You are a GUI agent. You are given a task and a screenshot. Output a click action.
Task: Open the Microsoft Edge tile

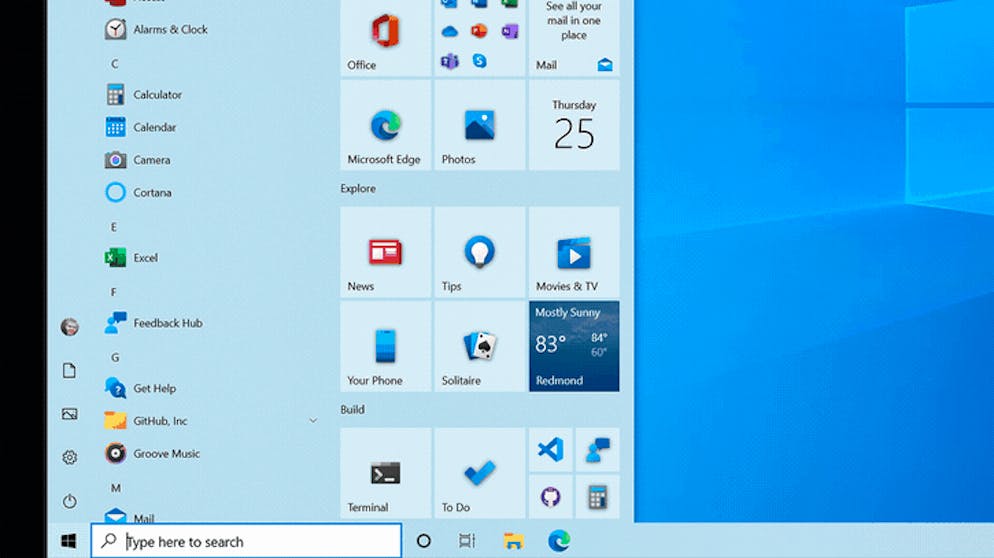385,125
